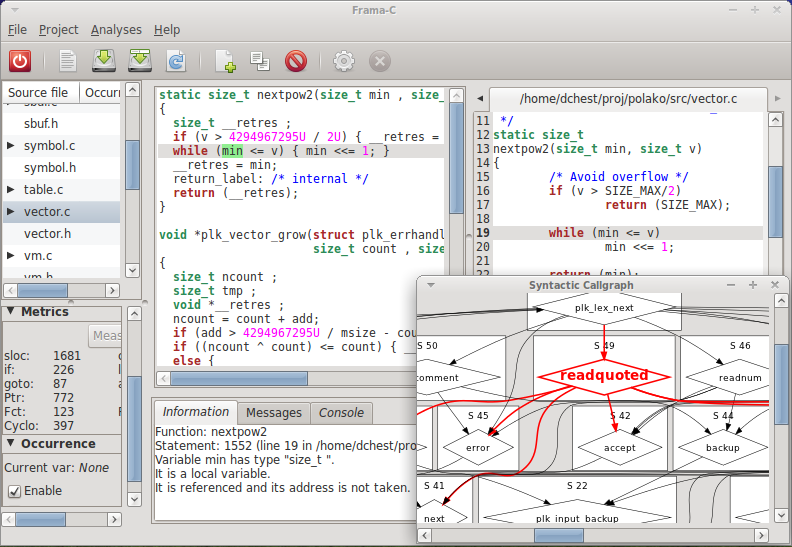792x547 pixels.
Task: Collapse the Occurrence panel
Action: pos(11,443)
